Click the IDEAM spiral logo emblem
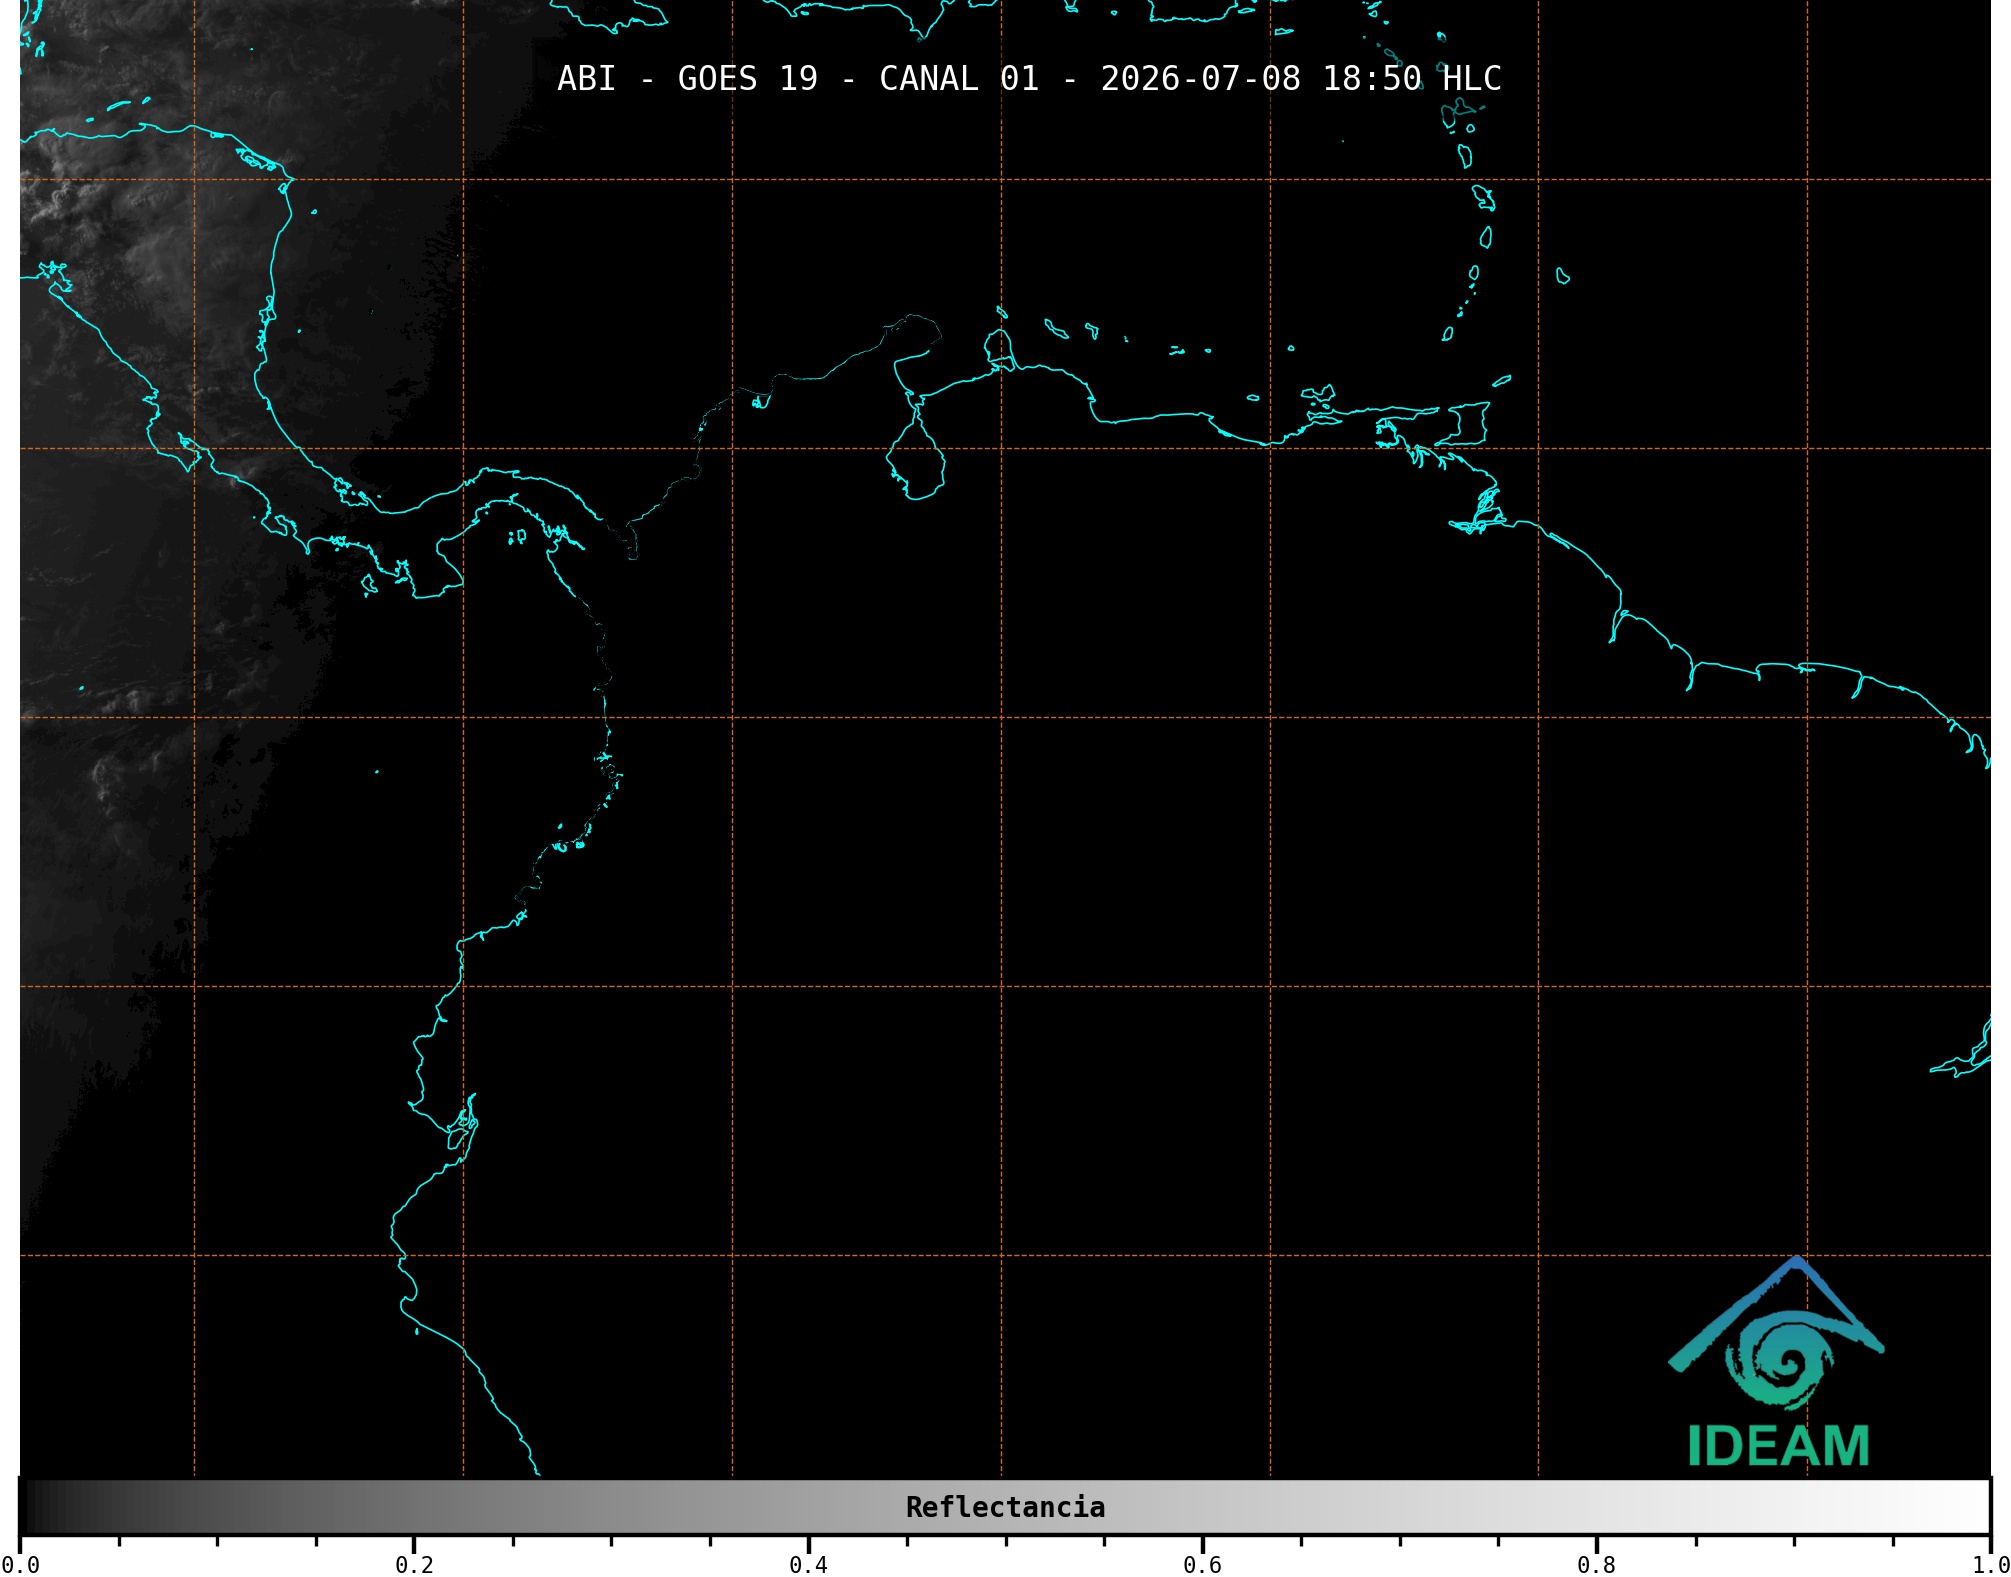 (x=1777, y=1334)
